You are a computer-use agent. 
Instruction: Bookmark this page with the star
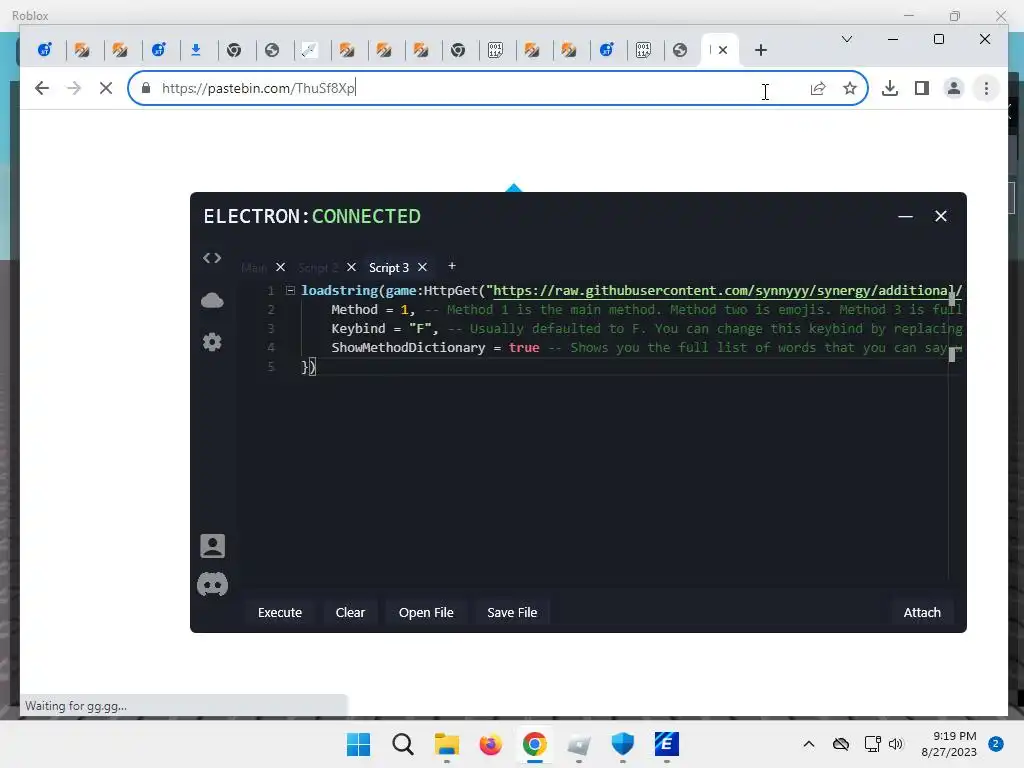point(850,88)
